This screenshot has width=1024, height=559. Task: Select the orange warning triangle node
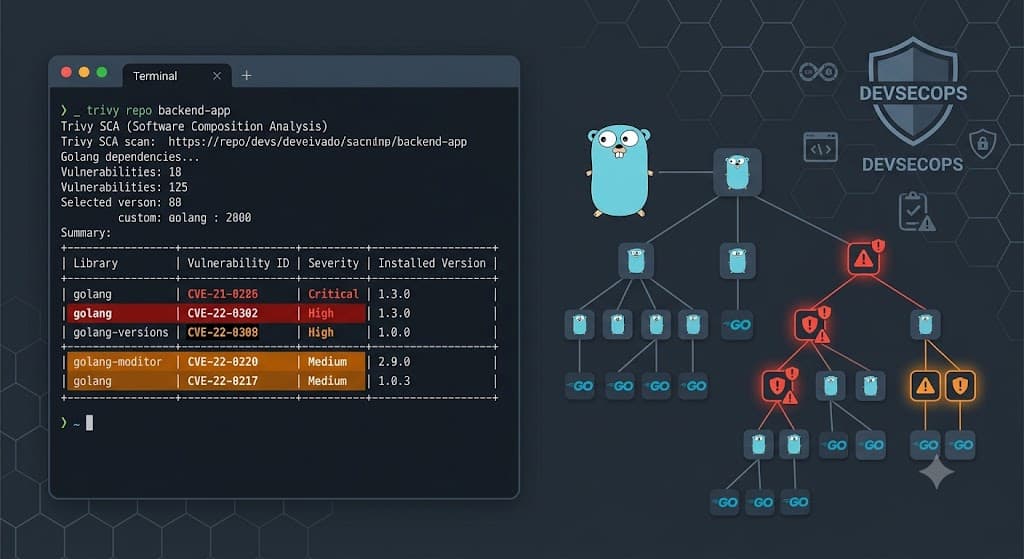925,386
